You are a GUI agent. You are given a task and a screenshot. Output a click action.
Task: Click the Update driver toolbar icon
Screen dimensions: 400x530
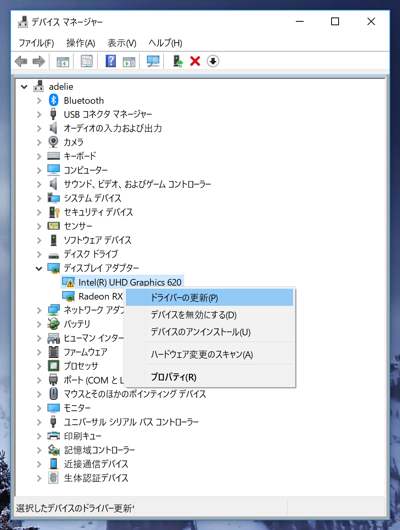point(178,61)
